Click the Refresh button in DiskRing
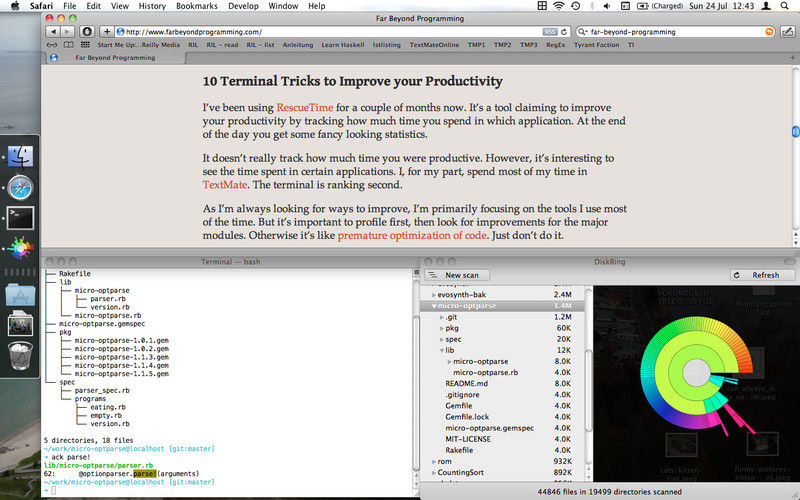 tap(762, 275)
